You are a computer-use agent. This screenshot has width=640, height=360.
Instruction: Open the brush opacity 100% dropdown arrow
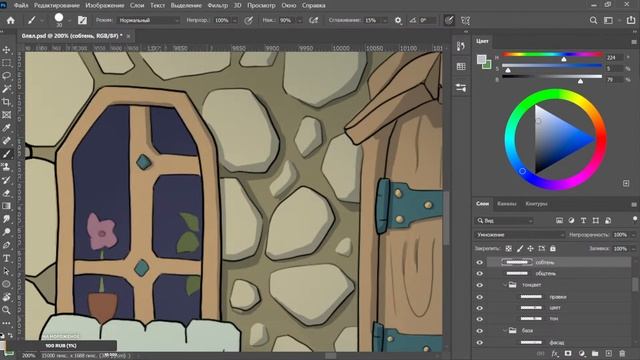(235, 20)
